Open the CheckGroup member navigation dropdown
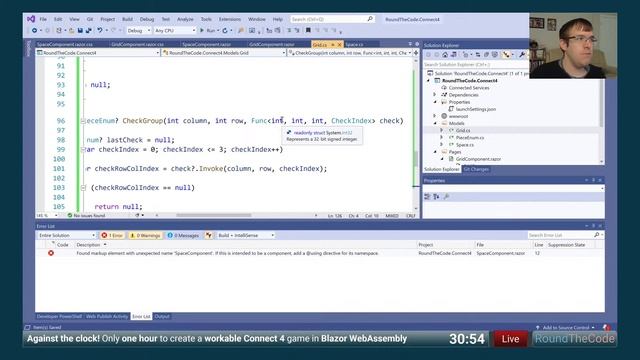The height and width of the screenshot is (360, 640). [349, 53]
